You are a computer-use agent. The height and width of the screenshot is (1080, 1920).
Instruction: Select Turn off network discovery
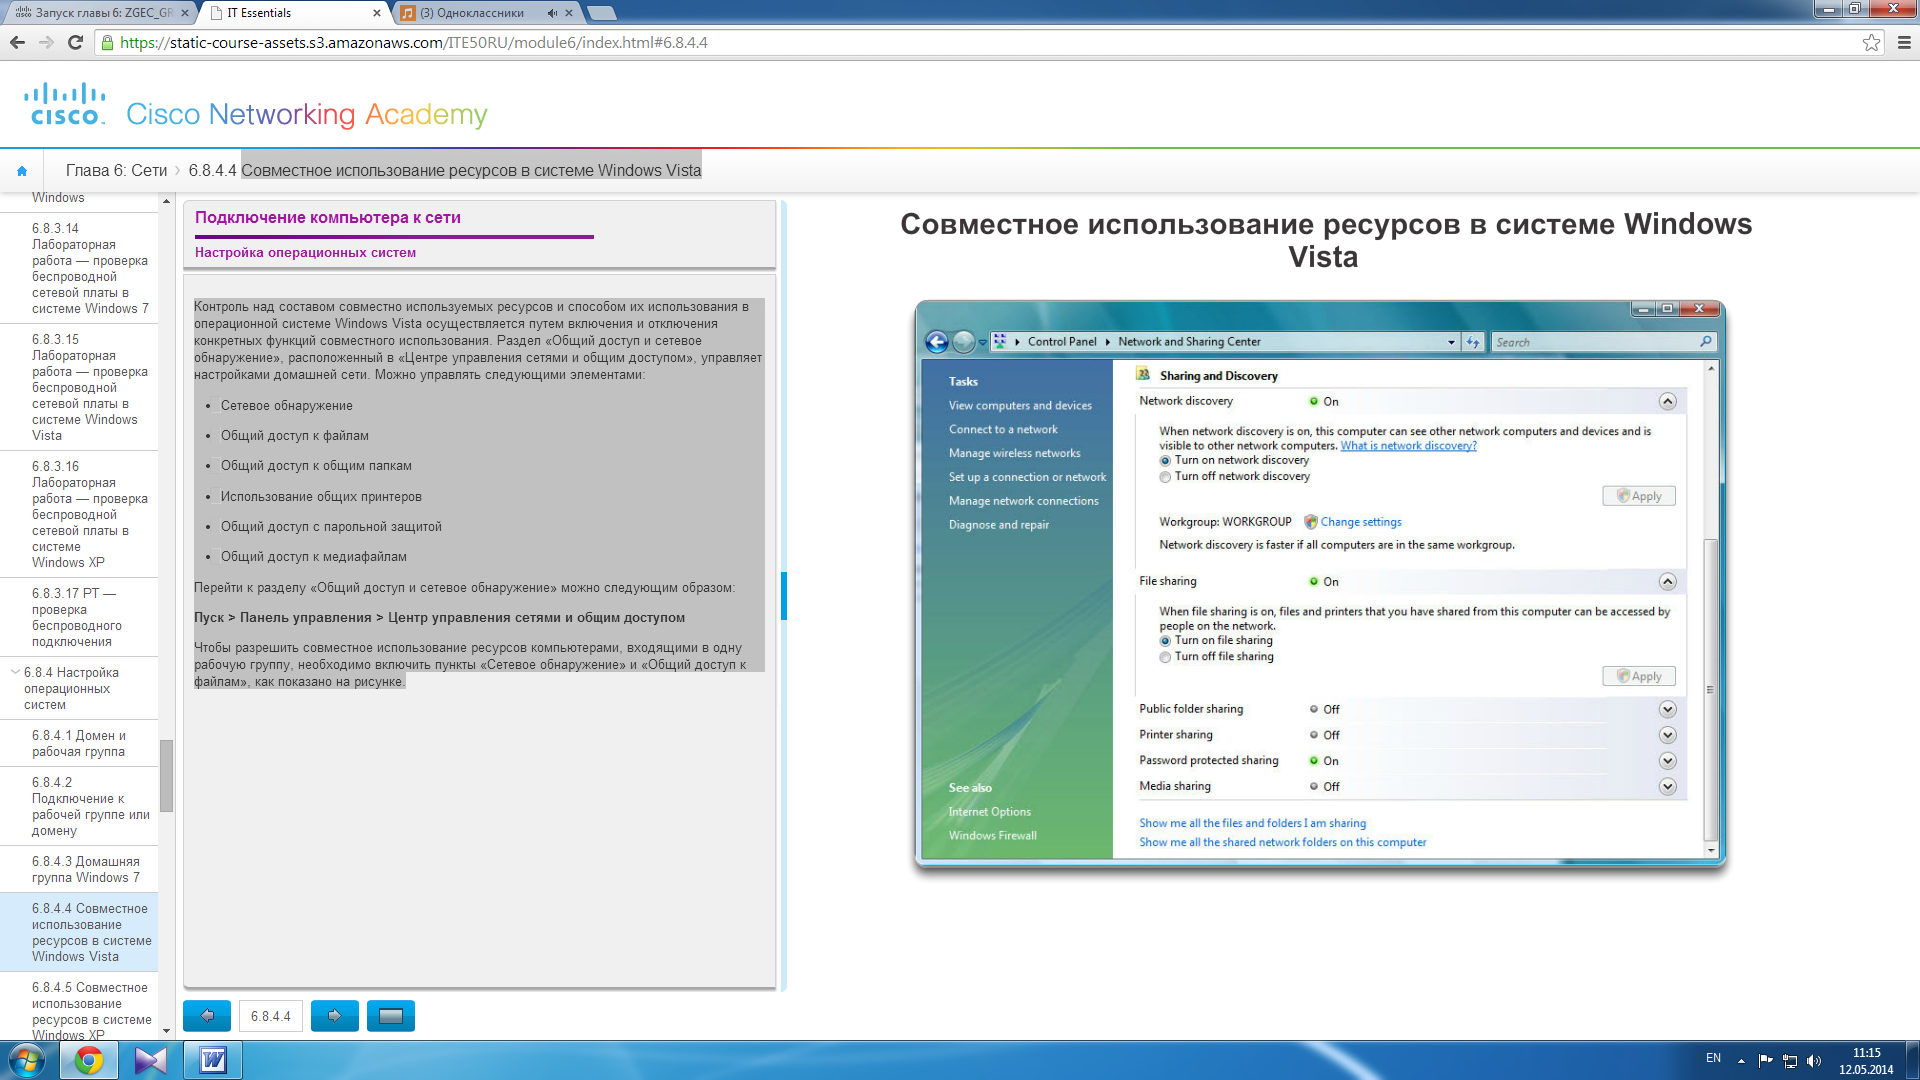pos(1165,477)
